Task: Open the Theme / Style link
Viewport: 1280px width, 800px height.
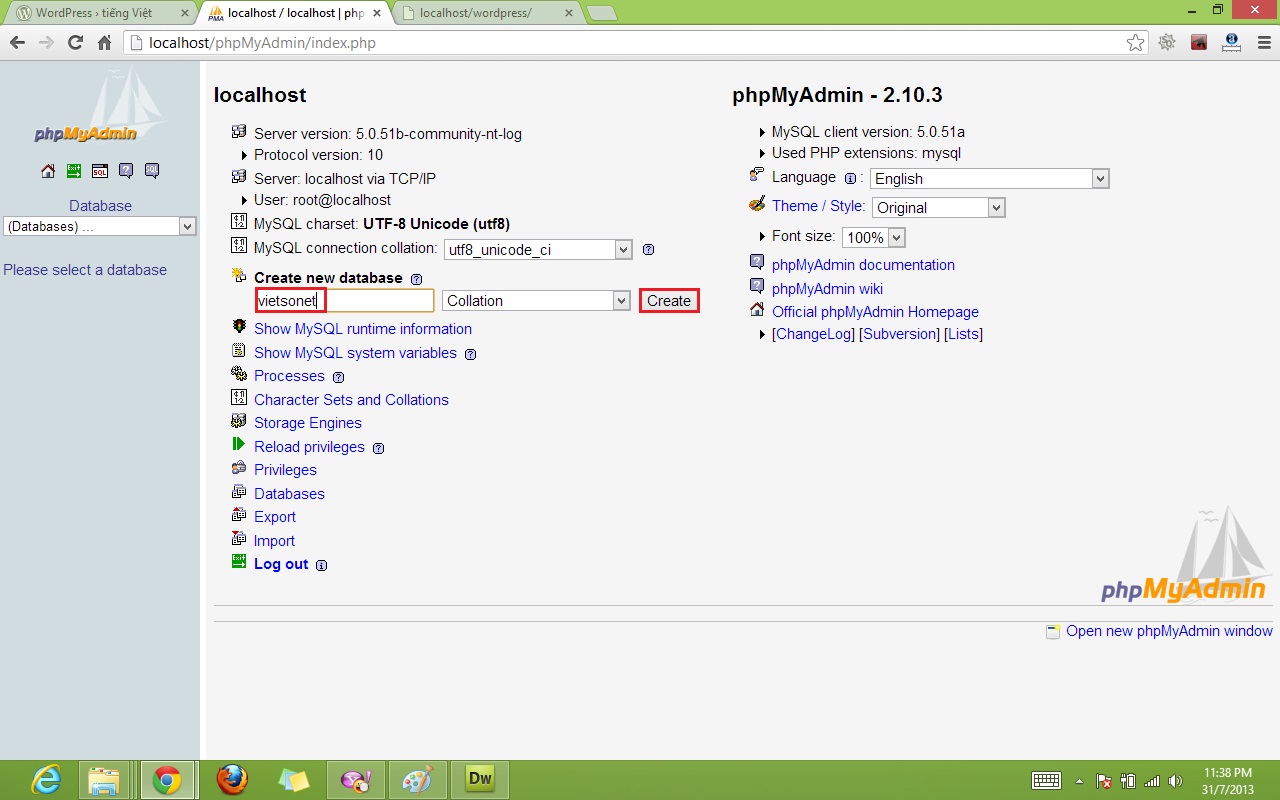Action: 818,206
